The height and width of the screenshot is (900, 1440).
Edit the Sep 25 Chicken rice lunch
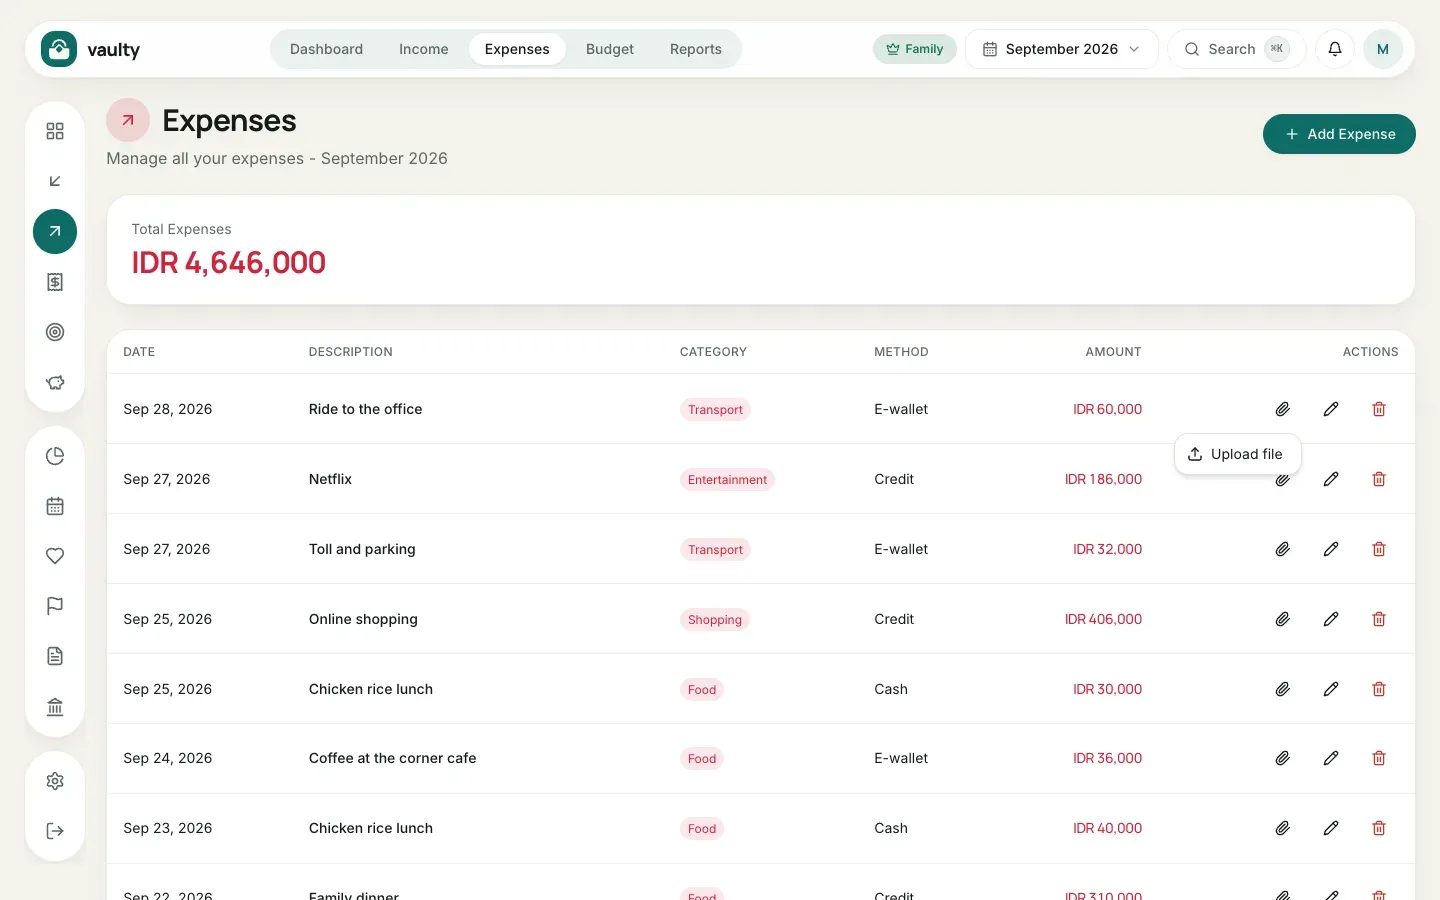(1331, 689)
